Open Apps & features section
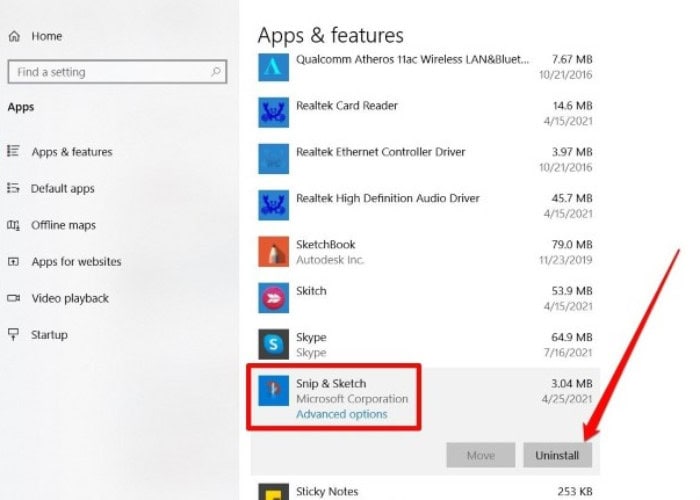 (x=72, y=152)
